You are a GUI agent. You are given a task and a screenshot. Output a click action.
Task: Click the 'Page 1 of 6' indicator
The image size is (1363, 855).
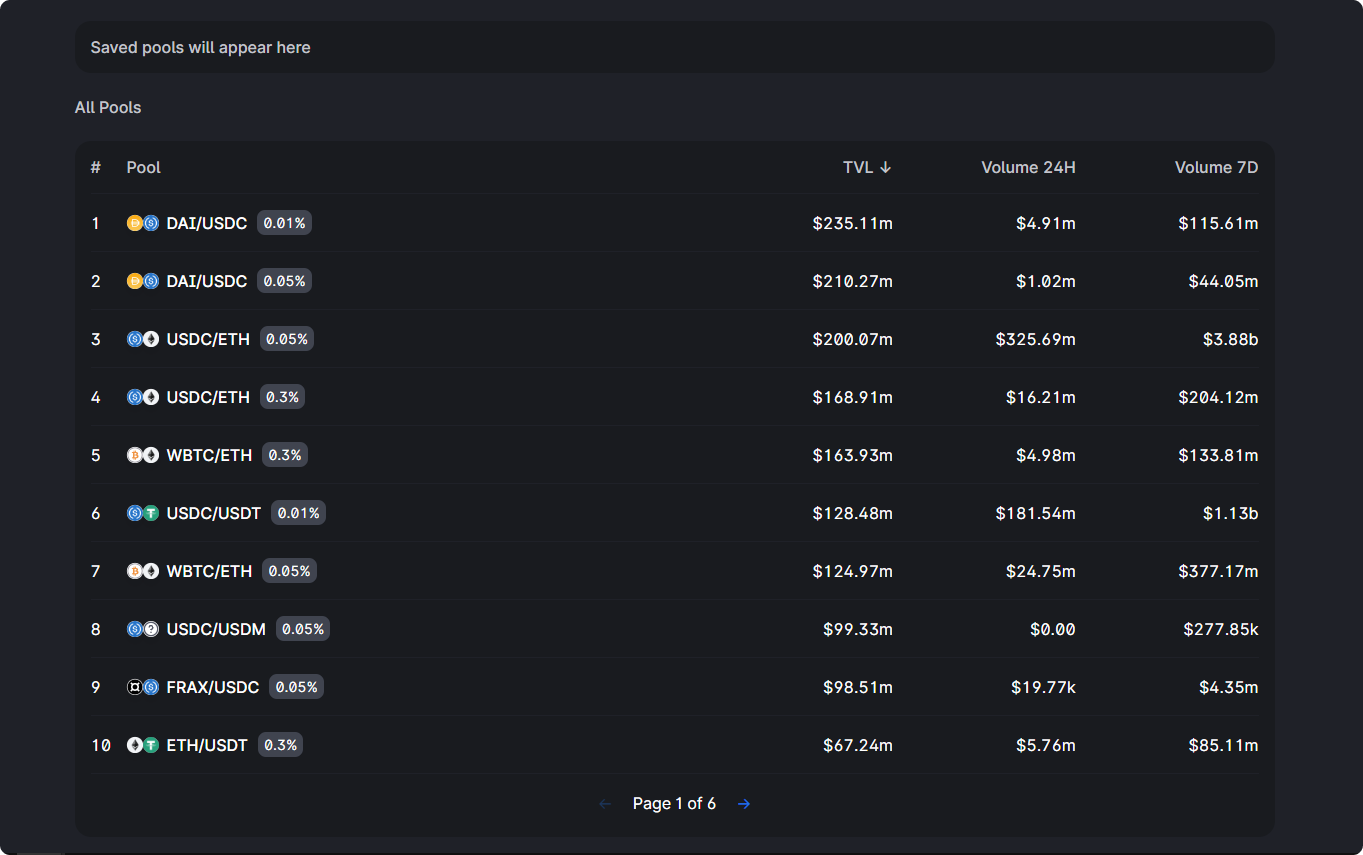pos(674,804)
